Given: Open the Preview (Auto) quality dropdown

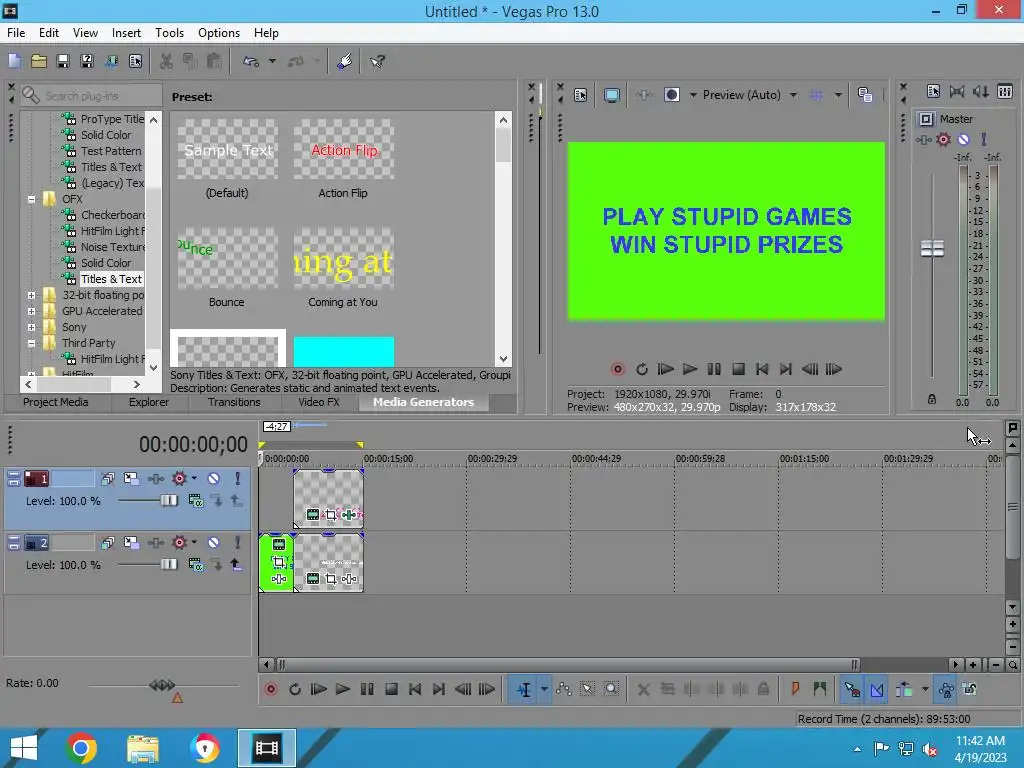Looking at the screenshot, I should point(793,95).
